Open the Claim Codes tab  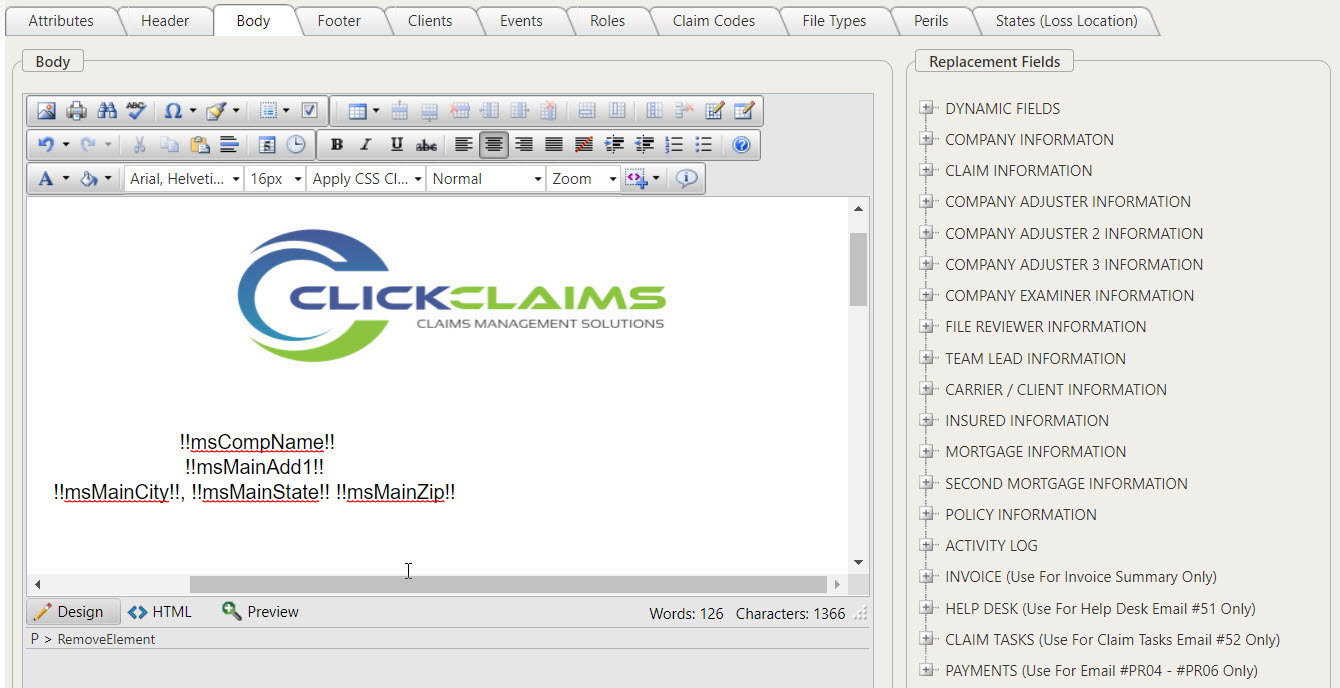(714, 20)
